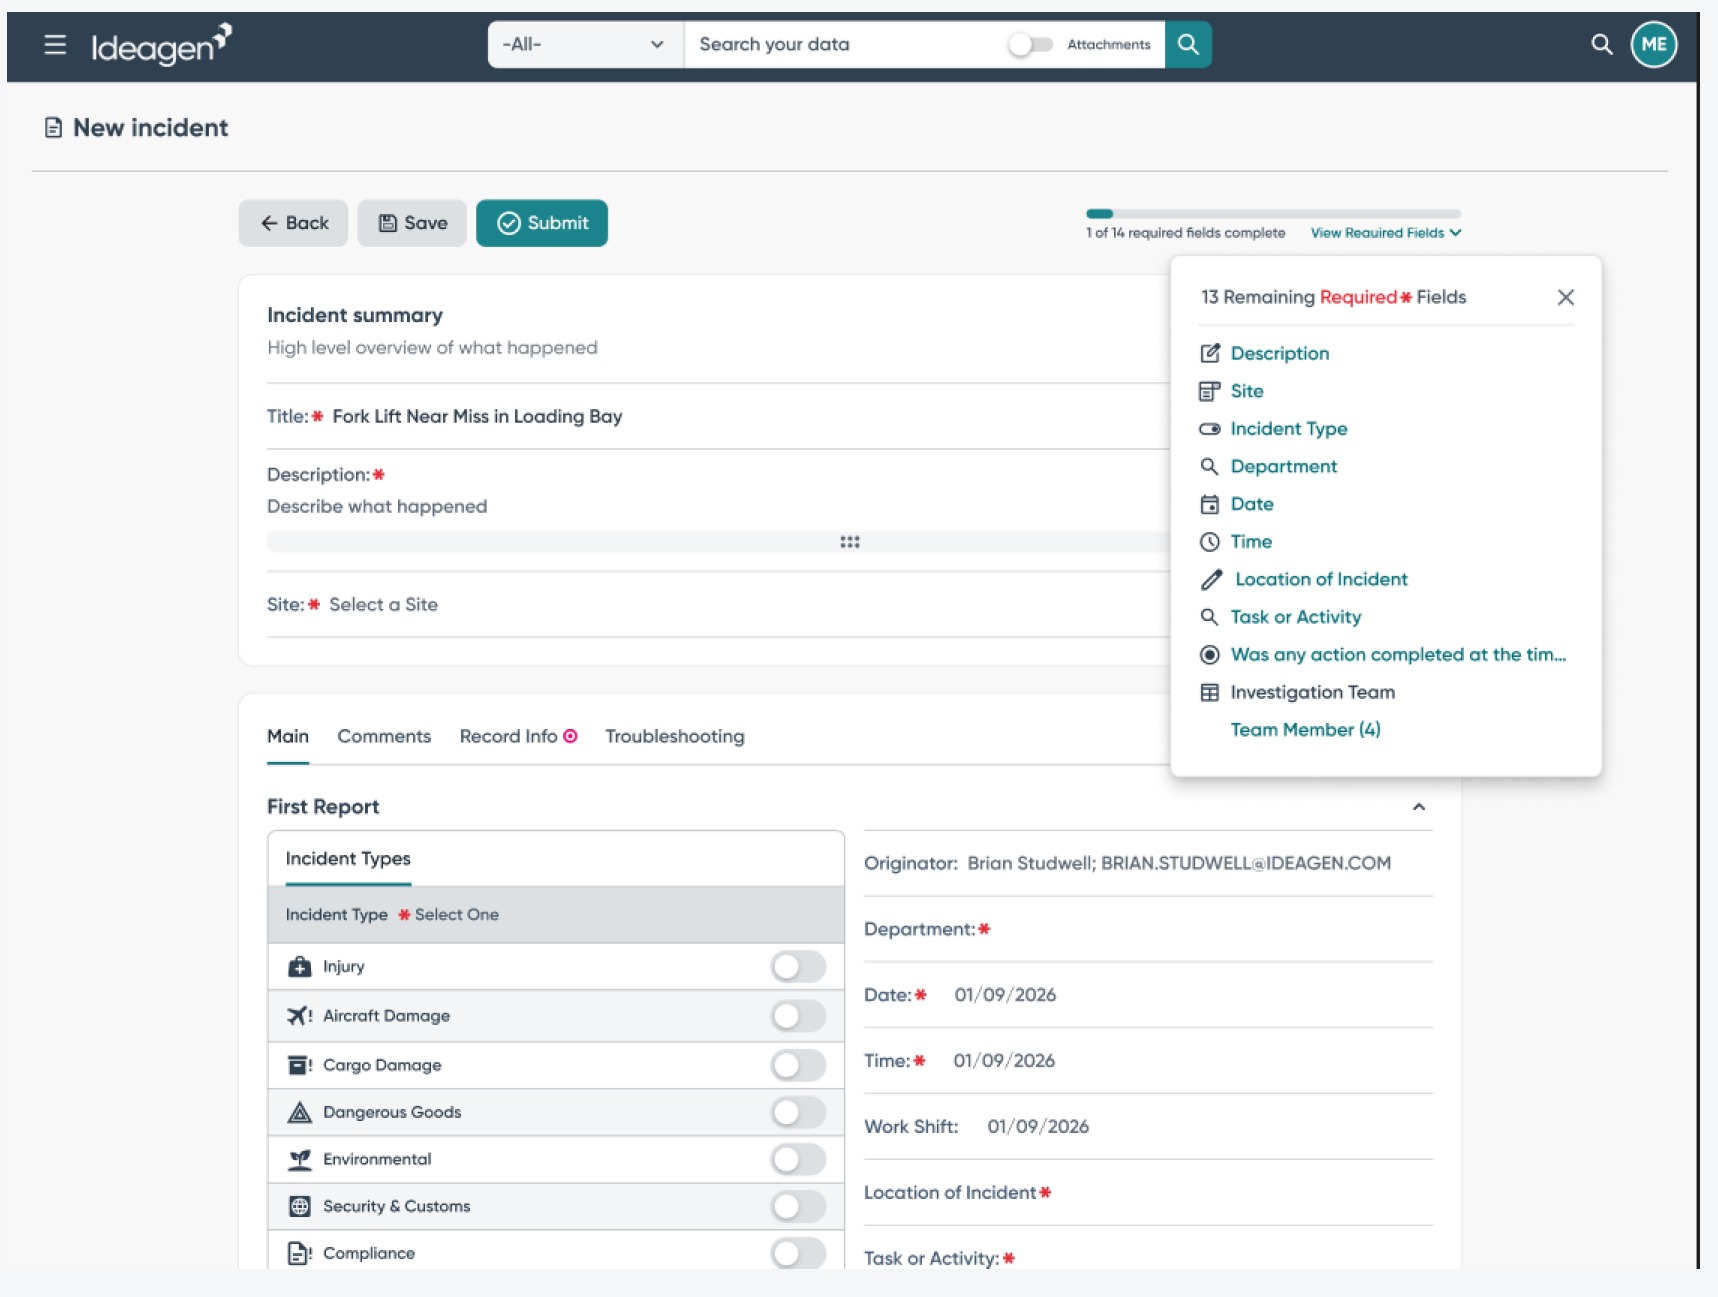Click the Site form icon in required fields
This screenshot has width=1718, height=1297.
(1210, 391)
